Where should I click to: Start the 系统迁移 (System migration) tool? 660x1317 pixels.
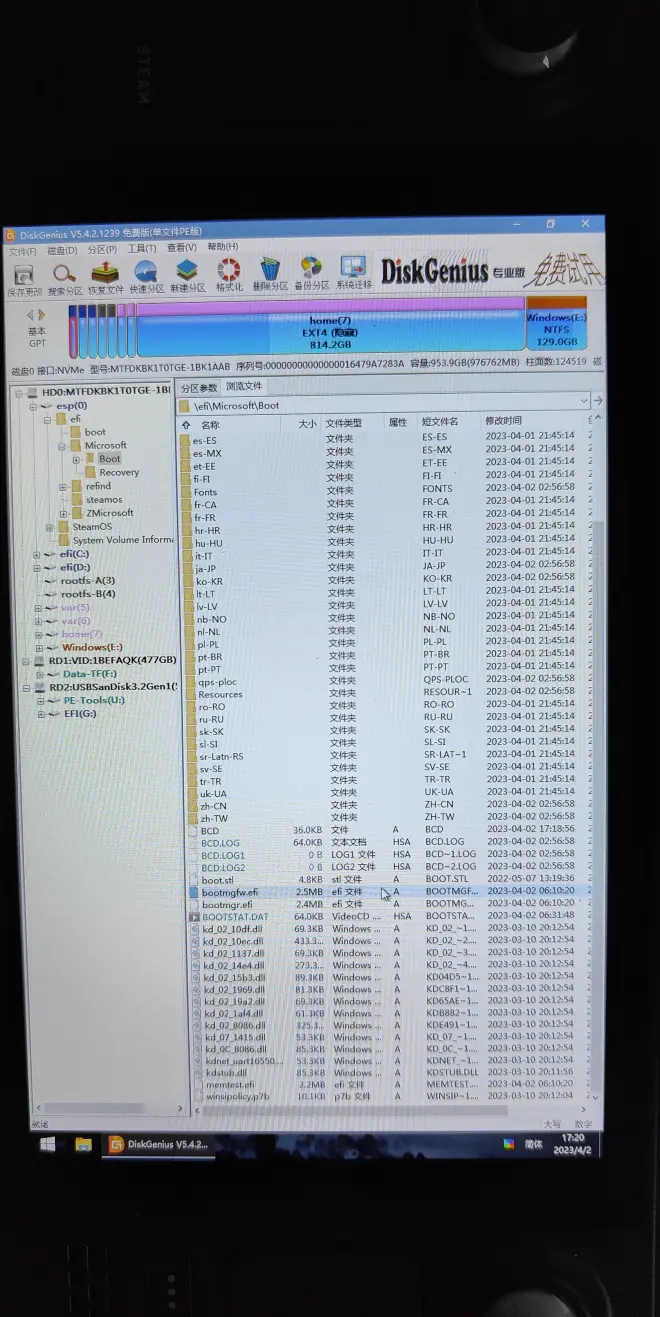pos(353,266)
